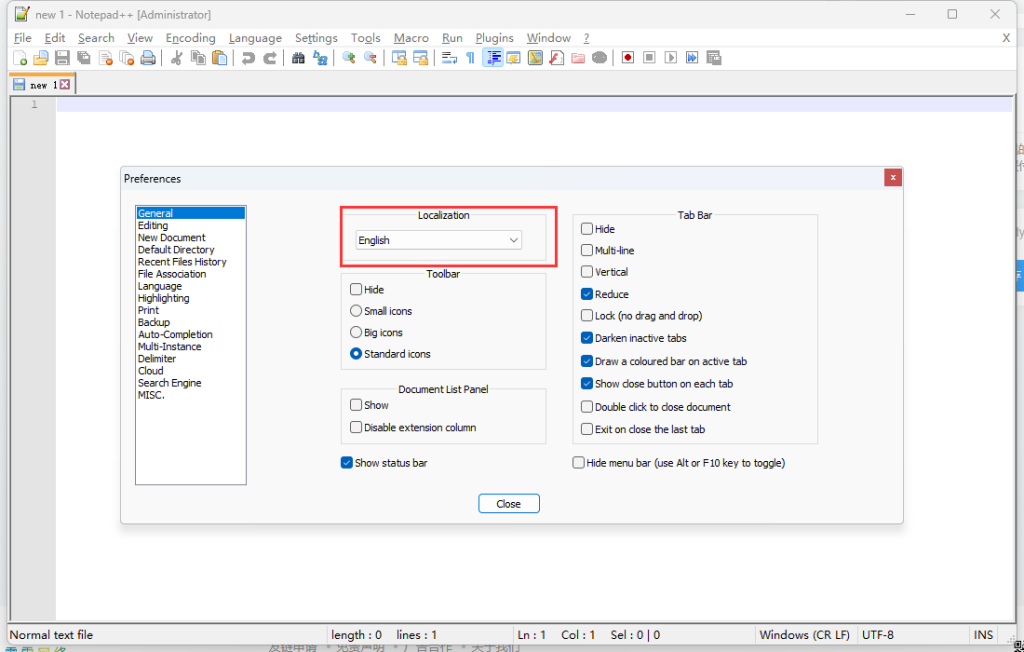This screenshot has height=652, width=1024.
Task: Close the 'new 1' document tab
Action: (65, 85)
